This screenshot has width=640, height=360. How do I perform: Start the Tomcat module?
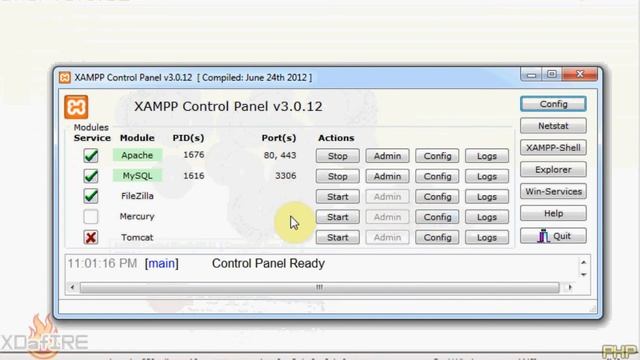pyautogui.click(x=338, y=238)
